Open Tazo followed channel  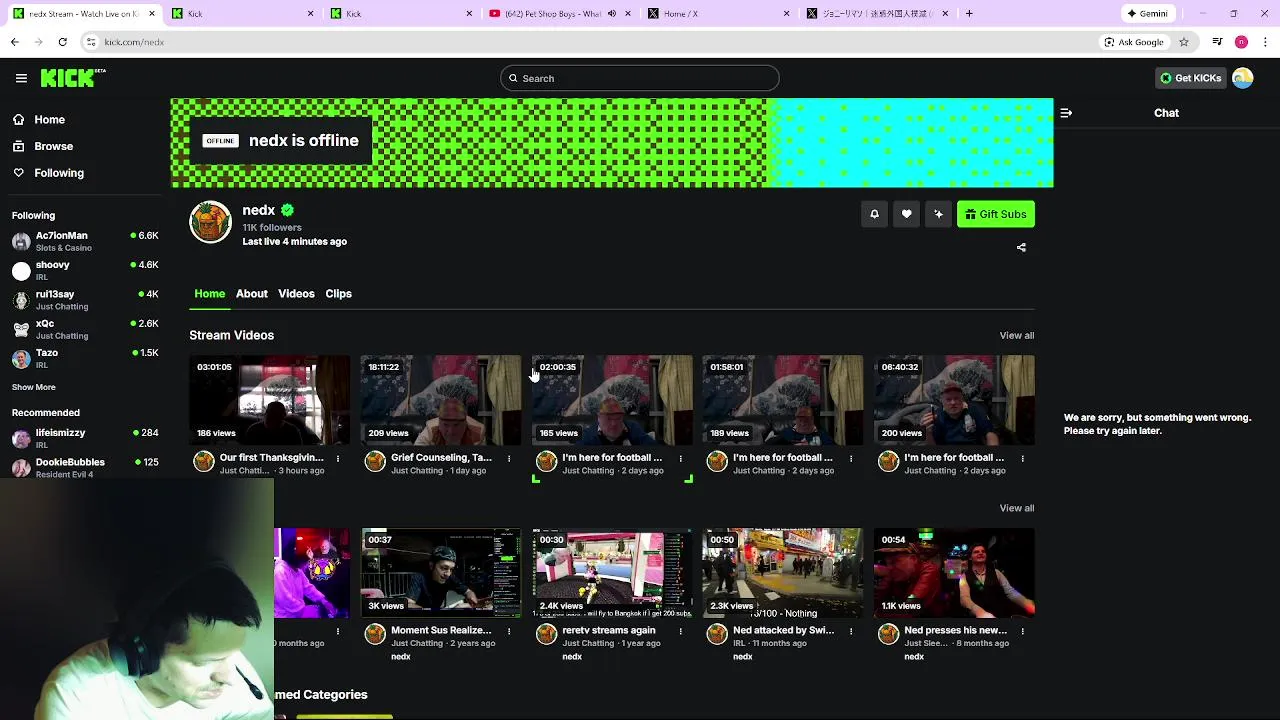[x=85, y=358]
